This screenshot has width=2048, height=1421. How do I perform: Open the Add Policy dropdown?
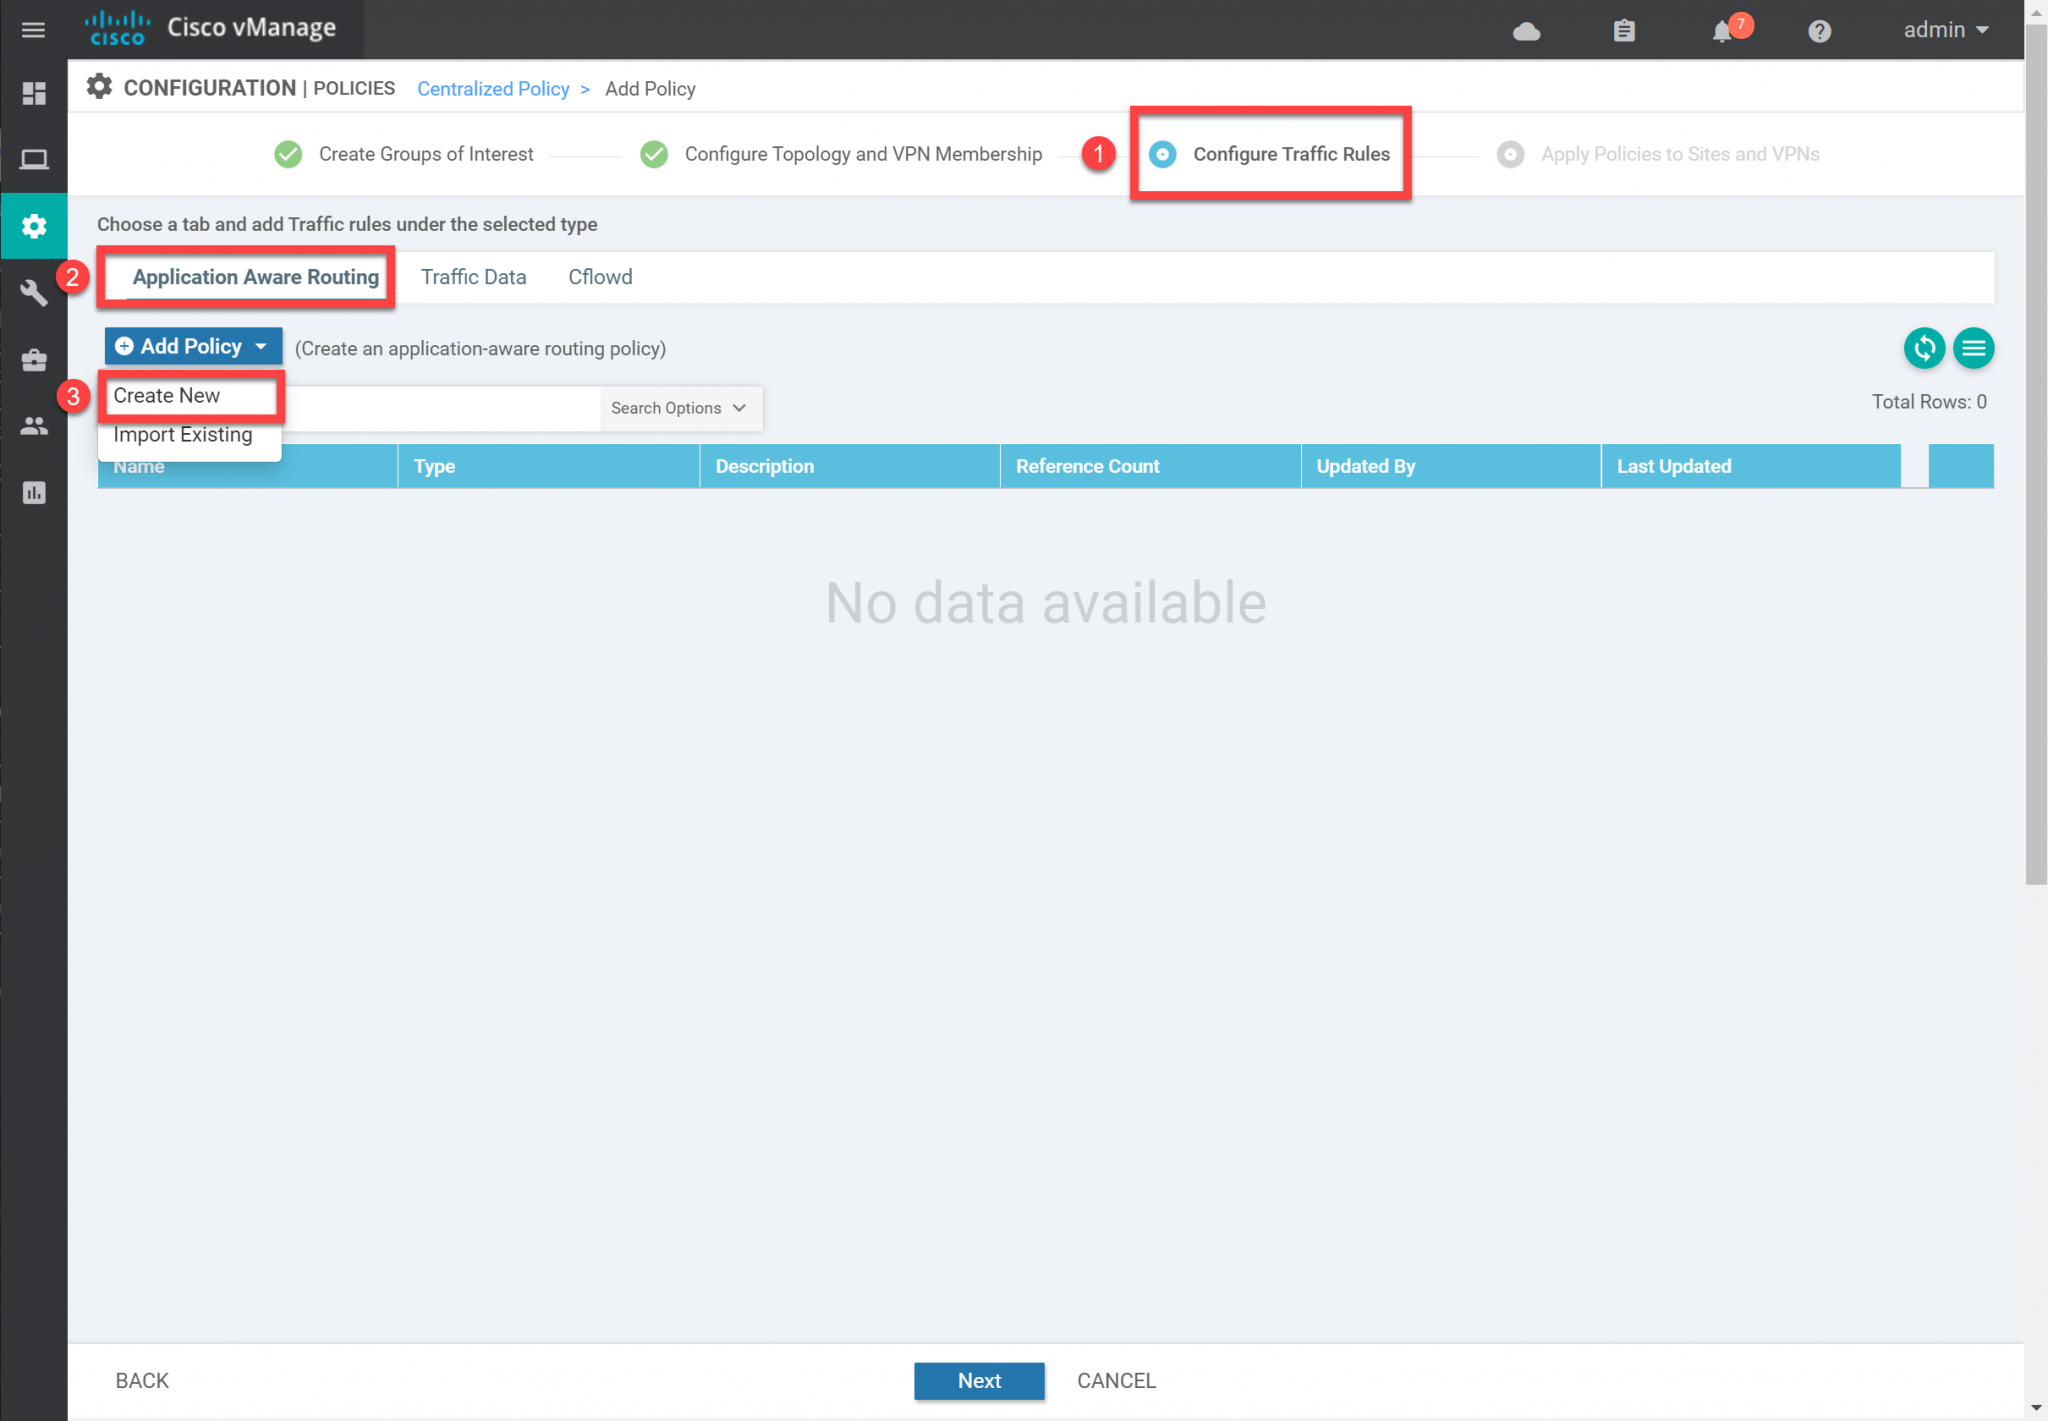192,345
